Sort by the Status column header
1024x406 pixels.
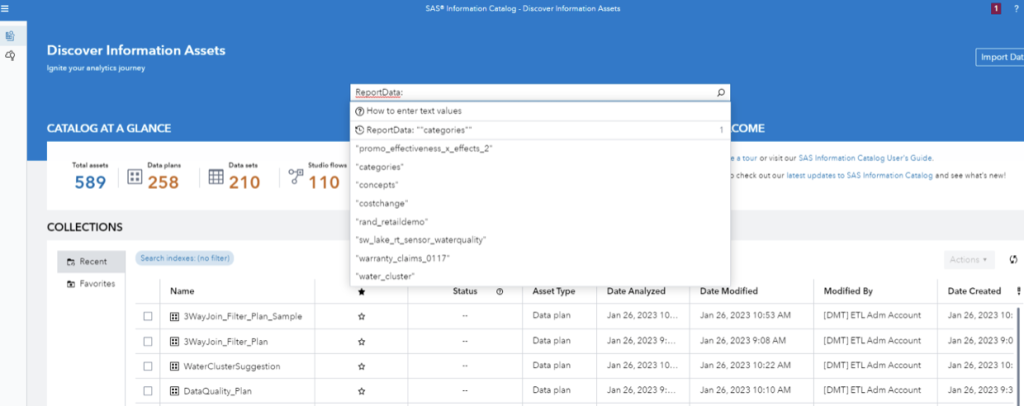pos(465,291)
